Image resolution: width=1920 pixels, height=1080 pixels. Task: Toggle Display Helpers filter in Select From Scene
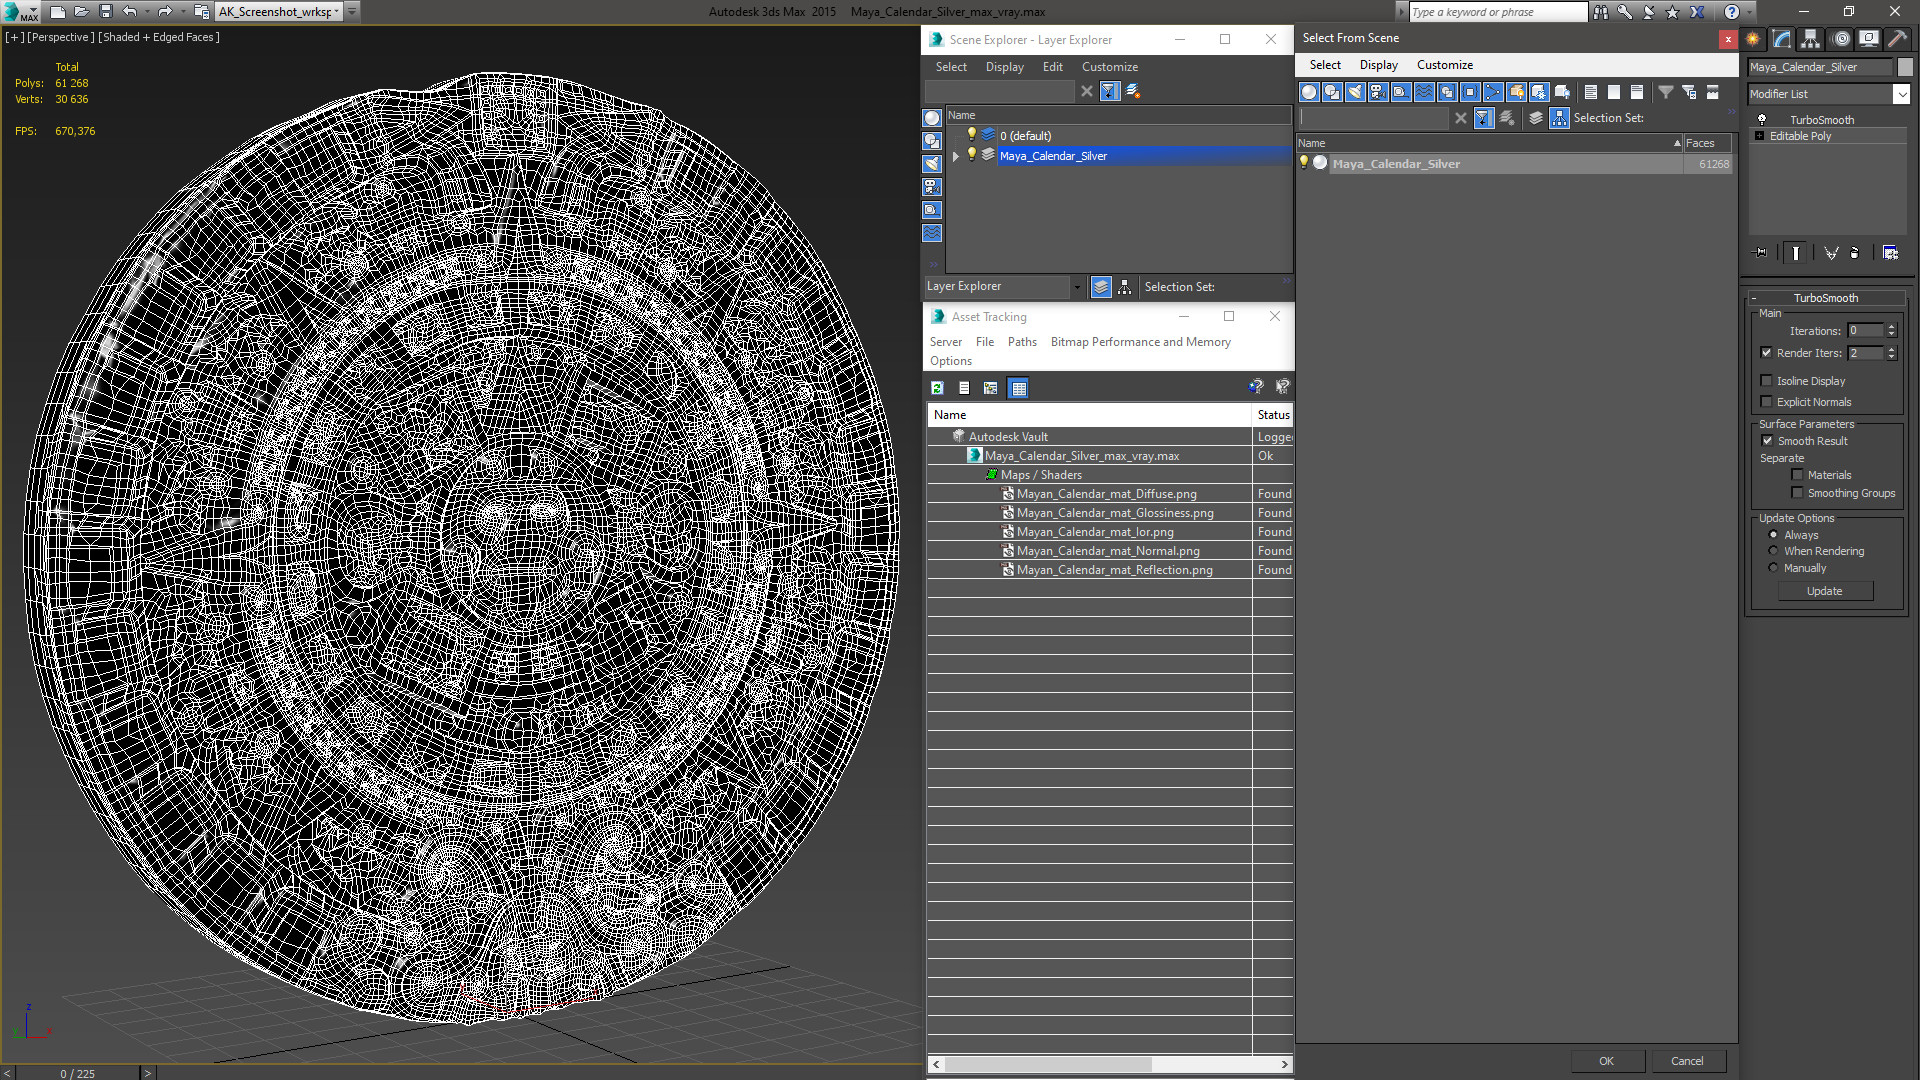click(1401, 92)
